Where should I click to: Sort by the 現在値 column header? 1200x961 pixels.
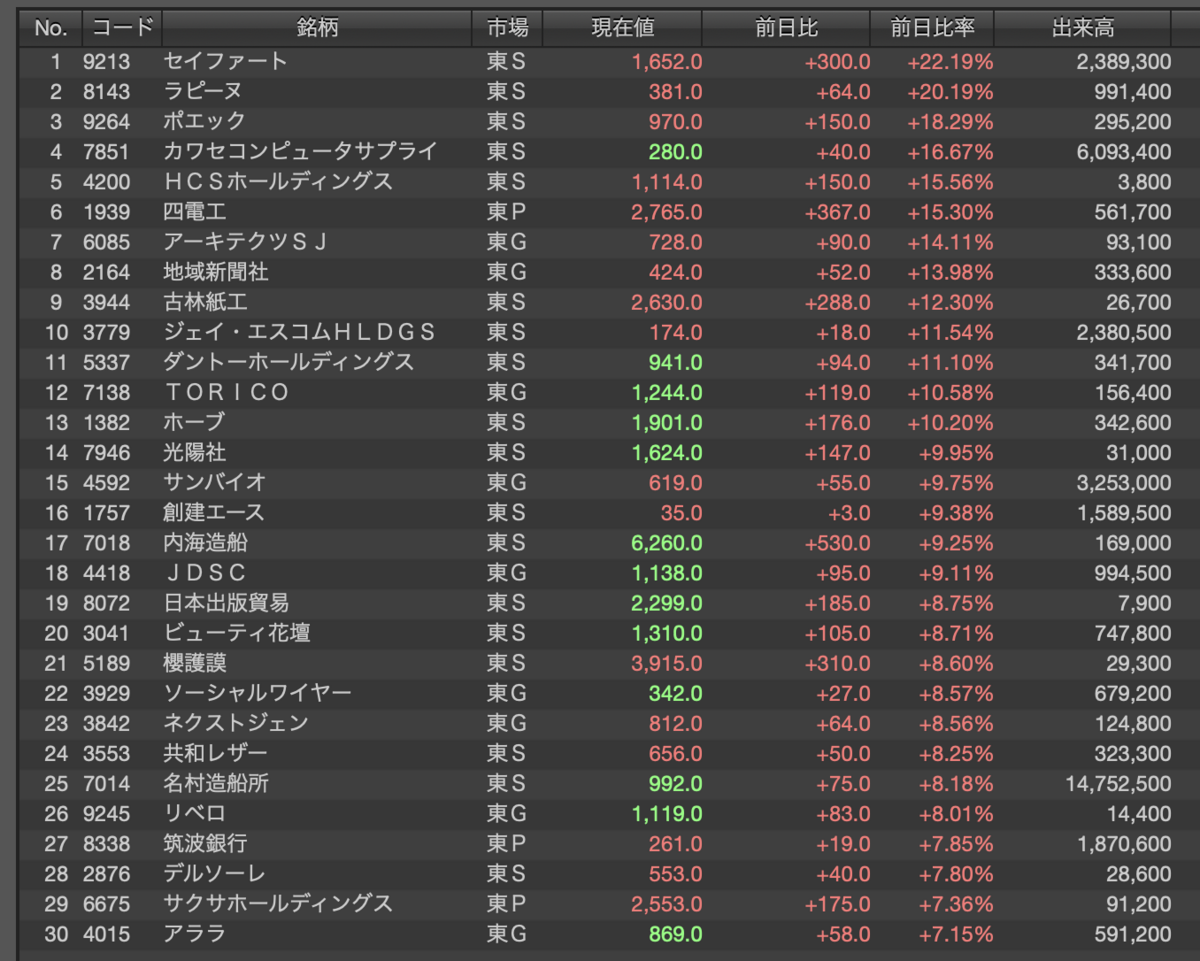coord(622,28)
